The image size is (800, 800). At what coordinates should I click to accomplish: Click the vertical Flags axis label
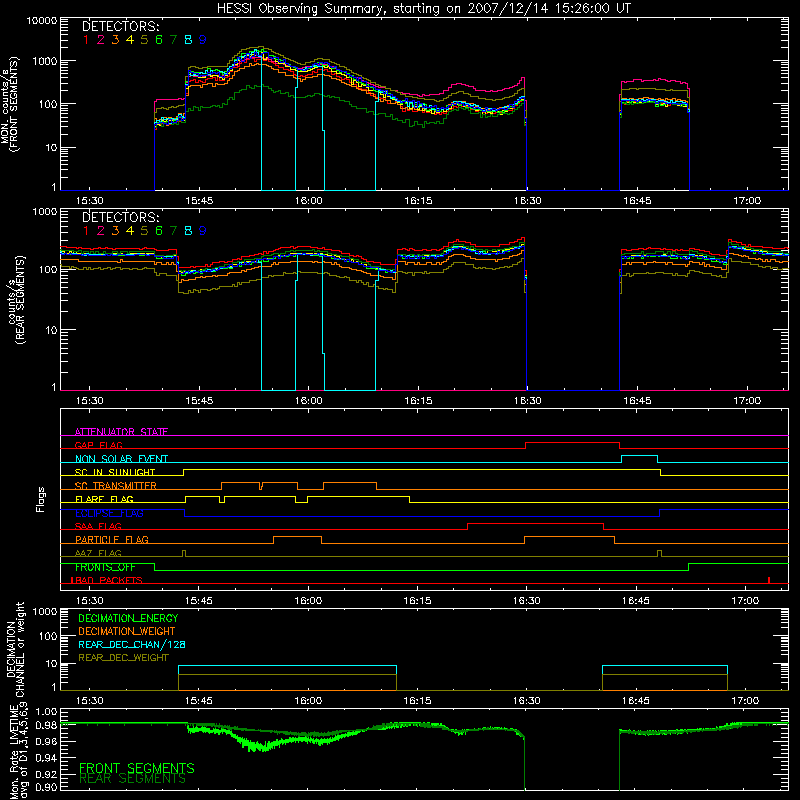pyautogui.click(x=41, y=499)
